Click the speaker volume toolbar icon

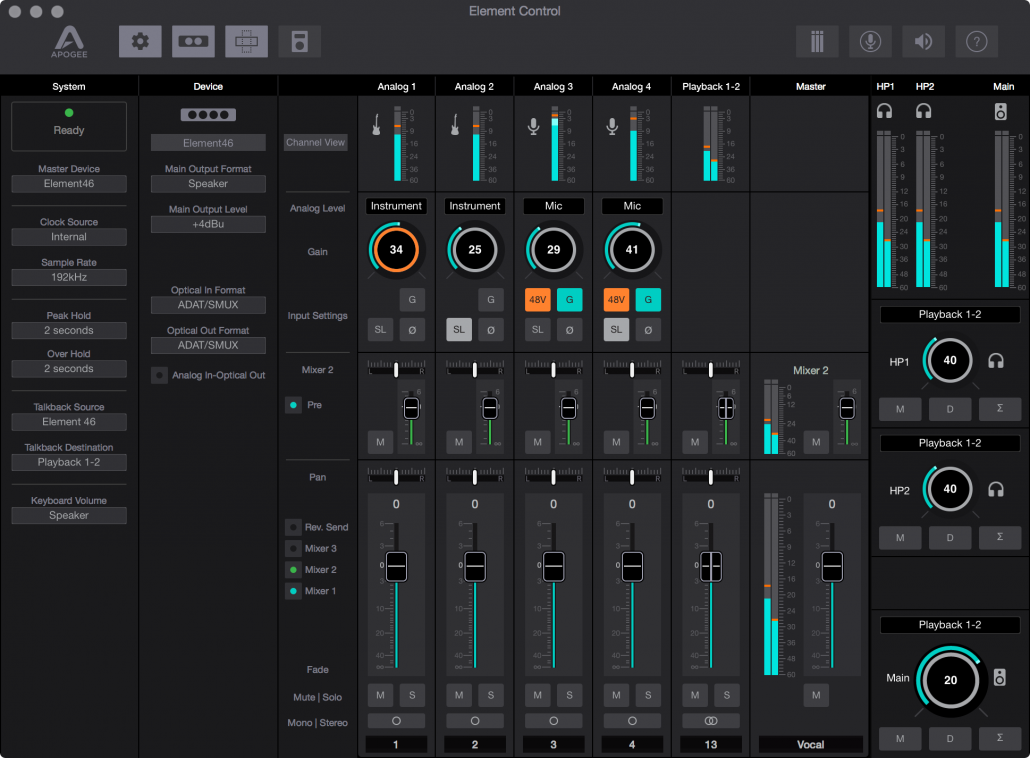click(x=923, y=41)
